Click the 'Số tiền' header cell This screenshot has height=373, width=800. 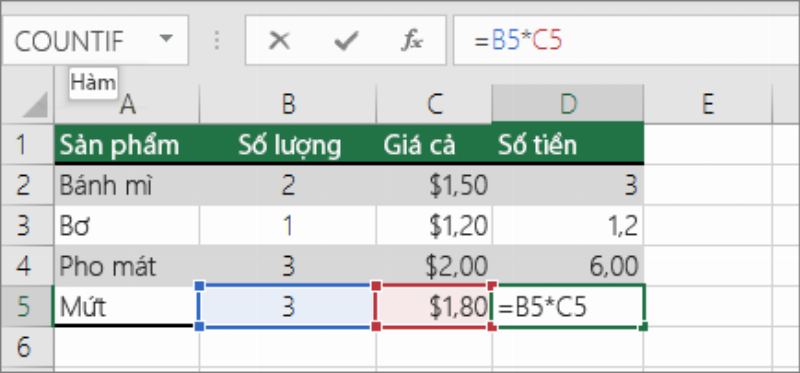(568, 144)
